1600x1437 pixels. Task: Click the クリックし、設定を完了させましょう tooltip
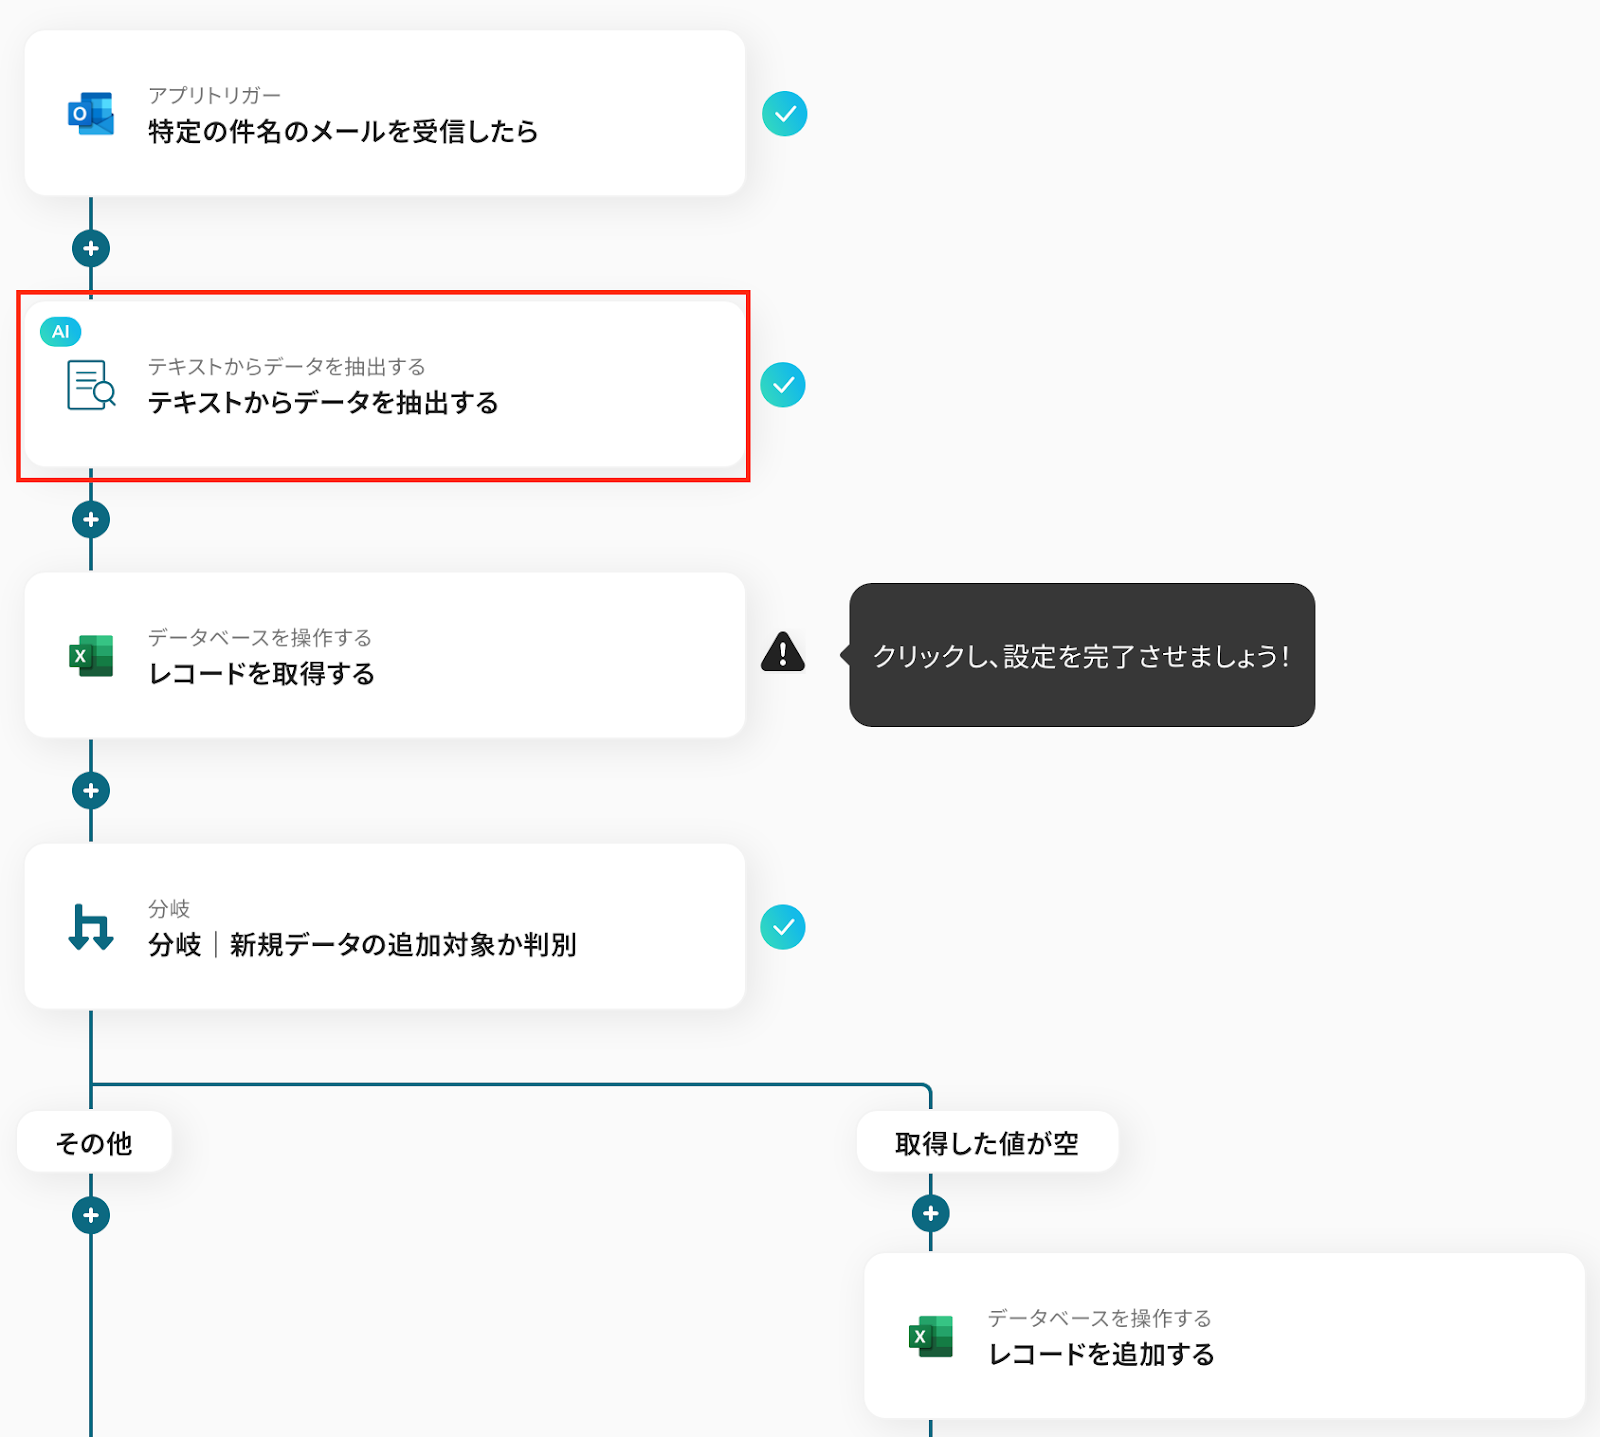[1082, 655]
